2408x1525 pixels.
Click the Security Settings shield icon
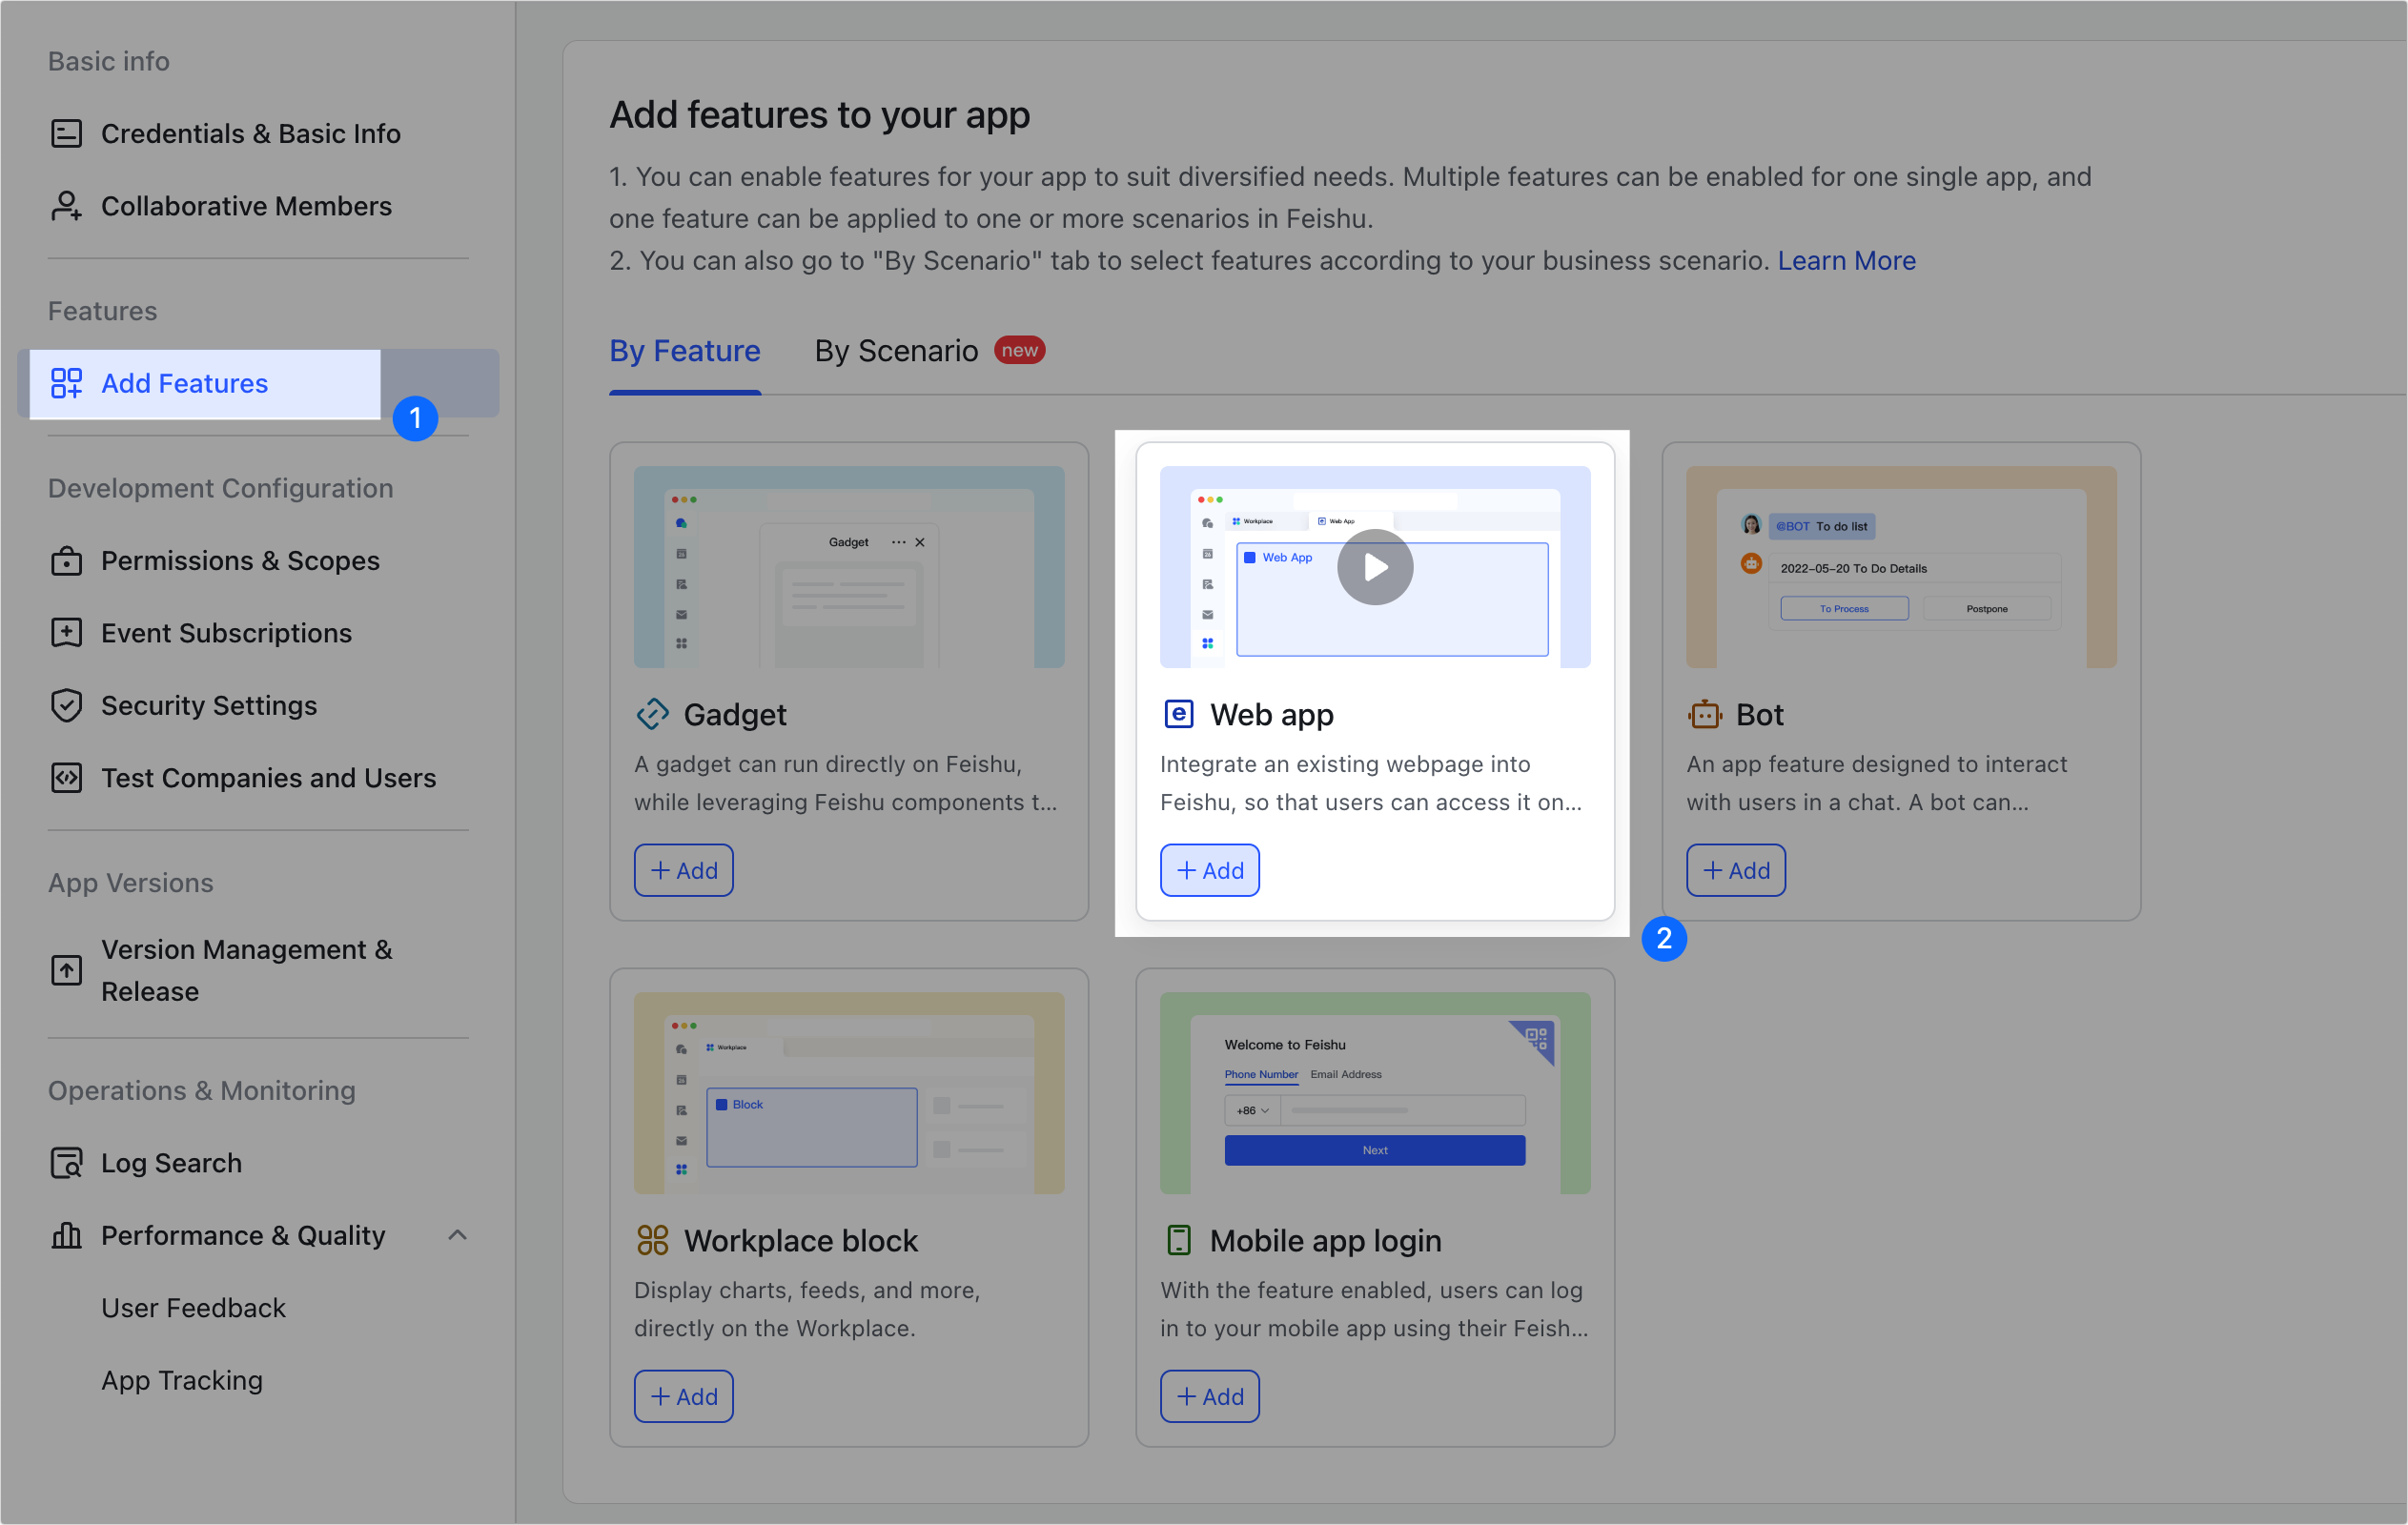pyautogui.click(x=66, y=705)
